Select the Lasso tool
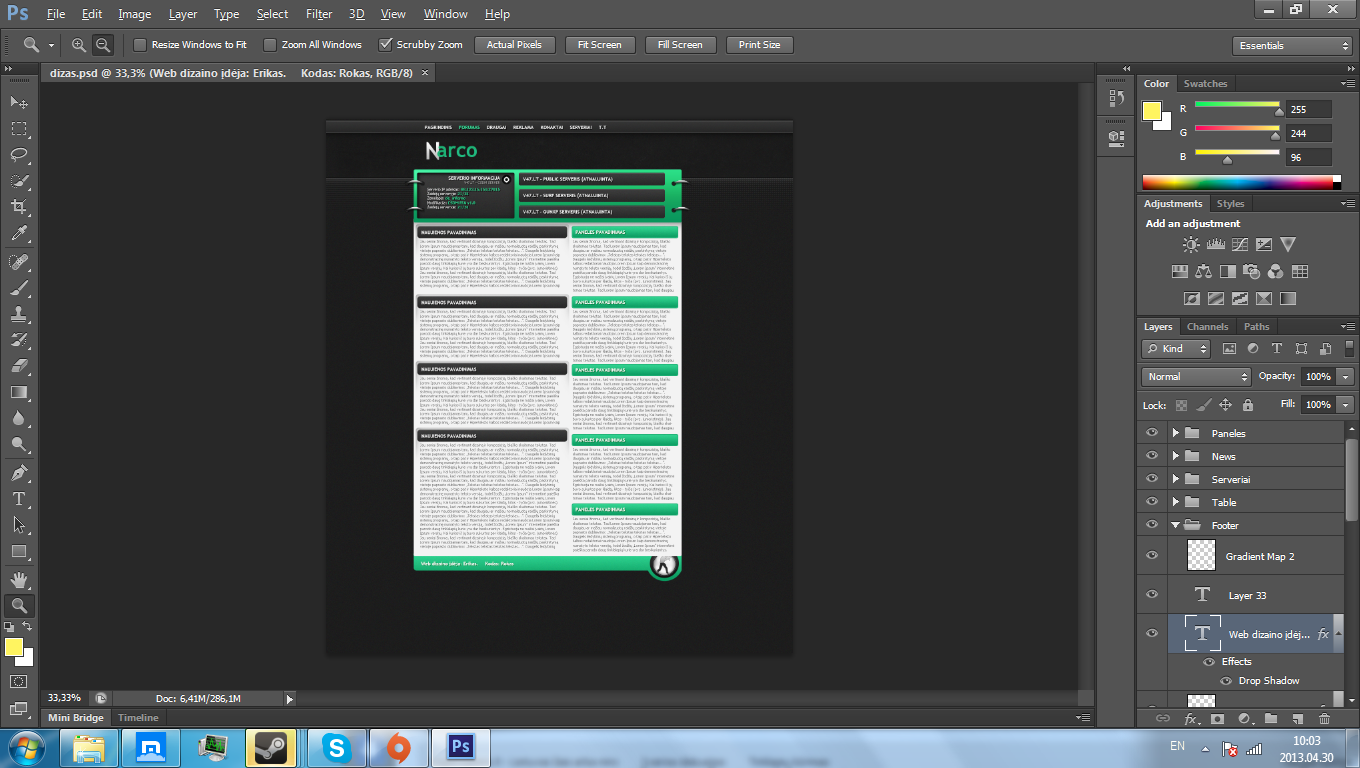This screenshot has width=1360, height=768. coord(19,154)
